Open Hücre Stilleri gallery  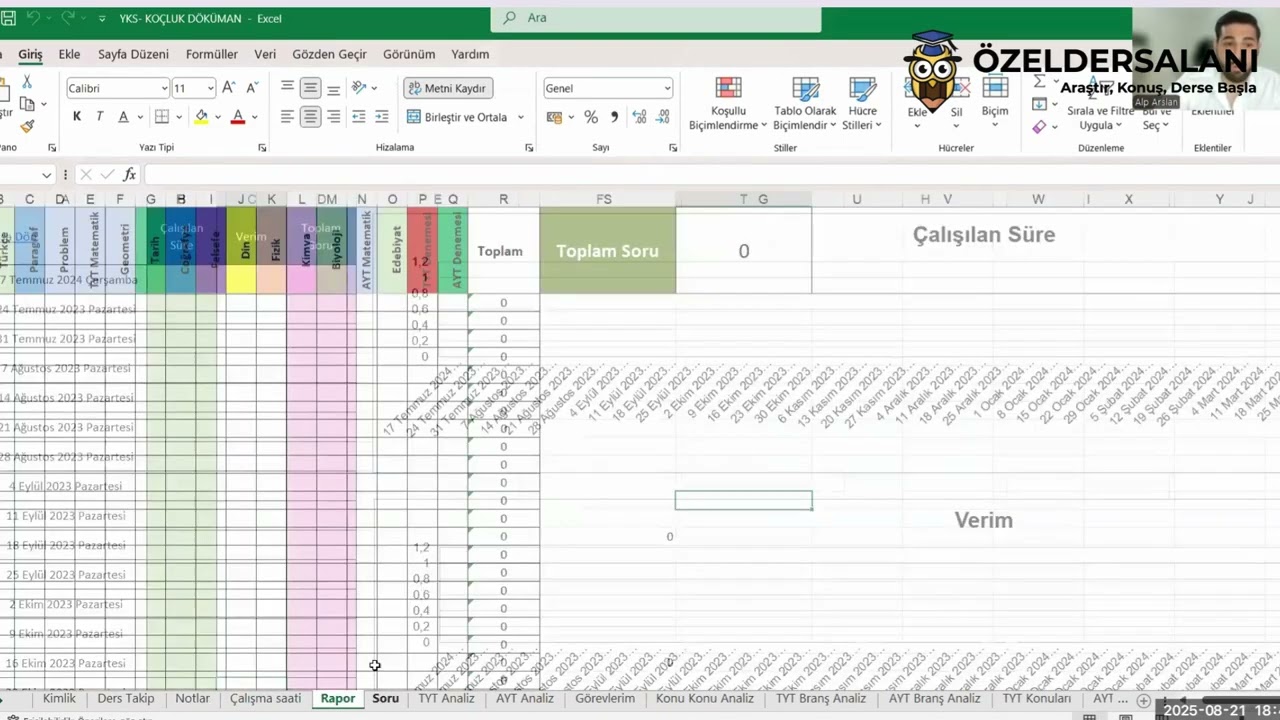861,104
